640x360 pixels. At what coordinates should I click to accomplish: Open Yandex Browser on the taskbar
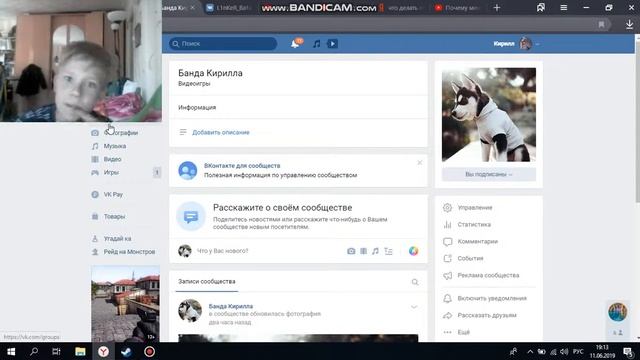click(103, 351)
